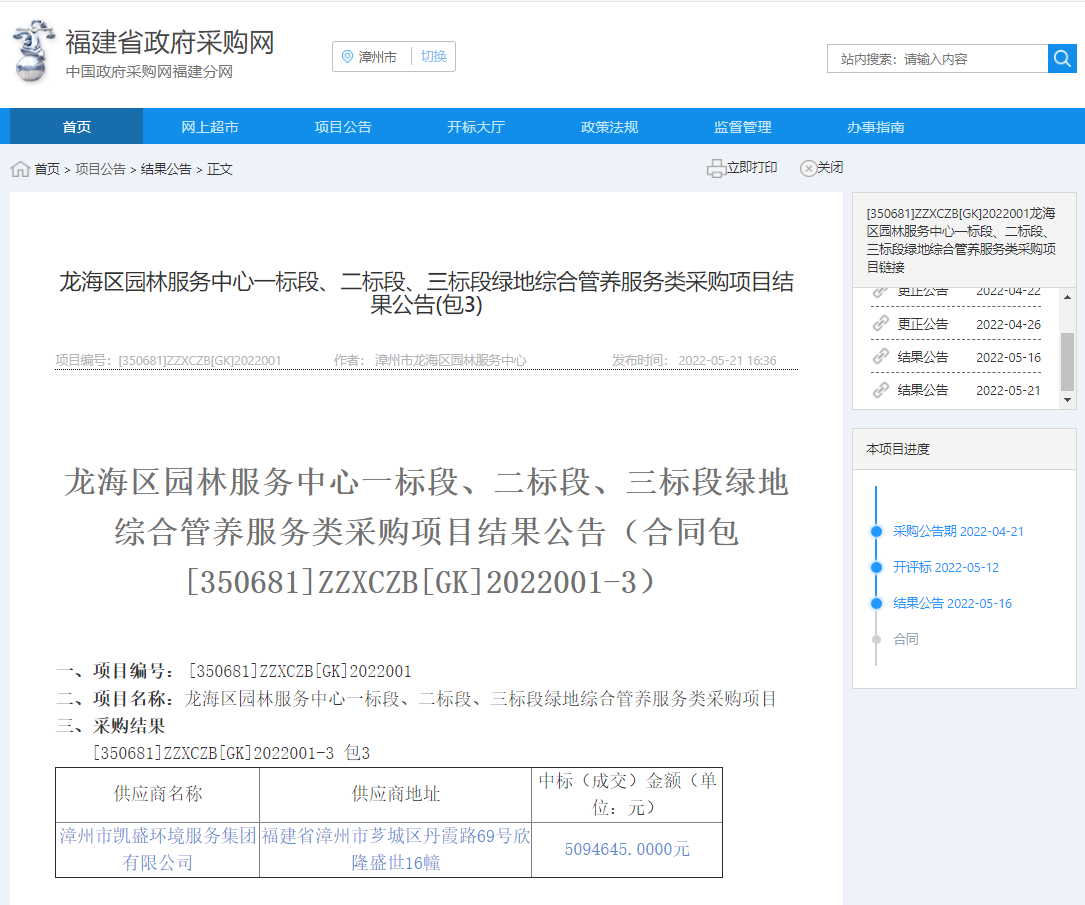
Task: Click the 福建省政府采购网 site title
Action: point(170,42)
